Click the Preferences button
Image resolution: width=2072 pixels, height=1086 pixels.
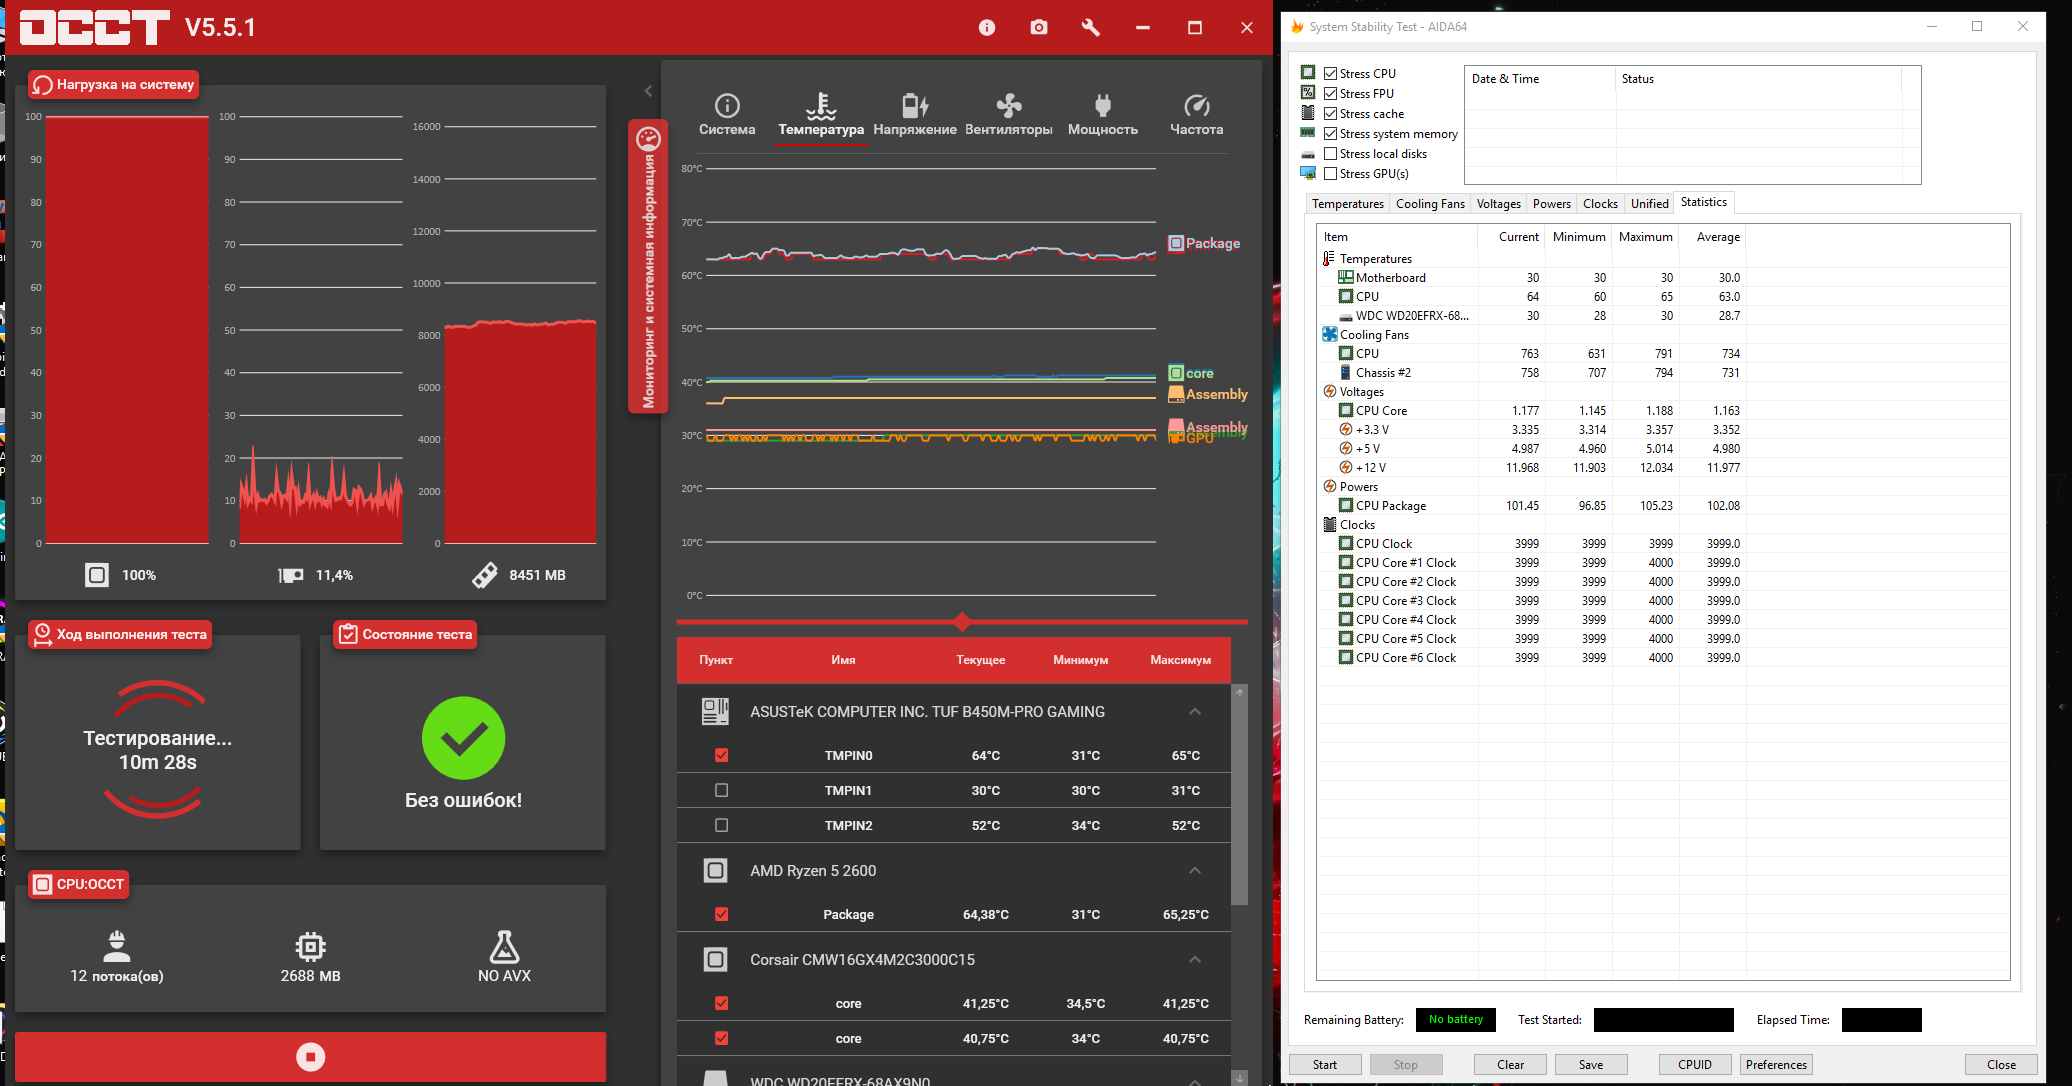1775,1064
